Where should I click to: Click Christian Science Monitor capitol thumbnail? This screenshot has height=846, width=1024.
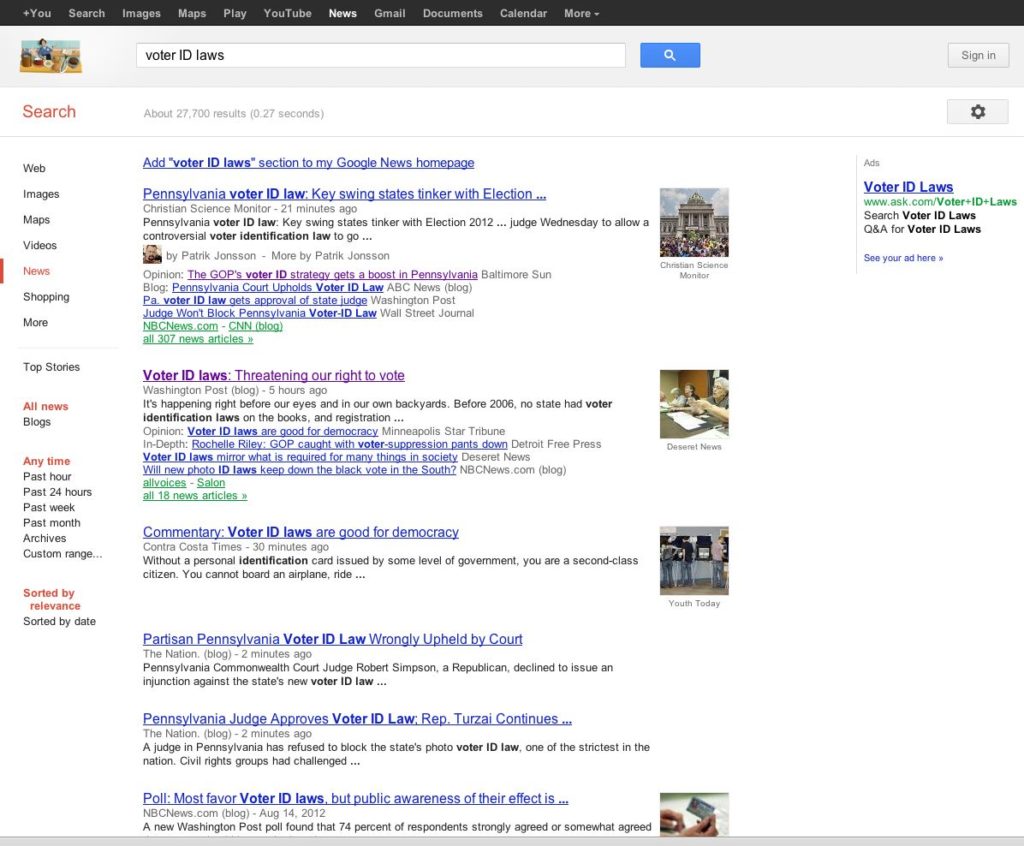694,223
